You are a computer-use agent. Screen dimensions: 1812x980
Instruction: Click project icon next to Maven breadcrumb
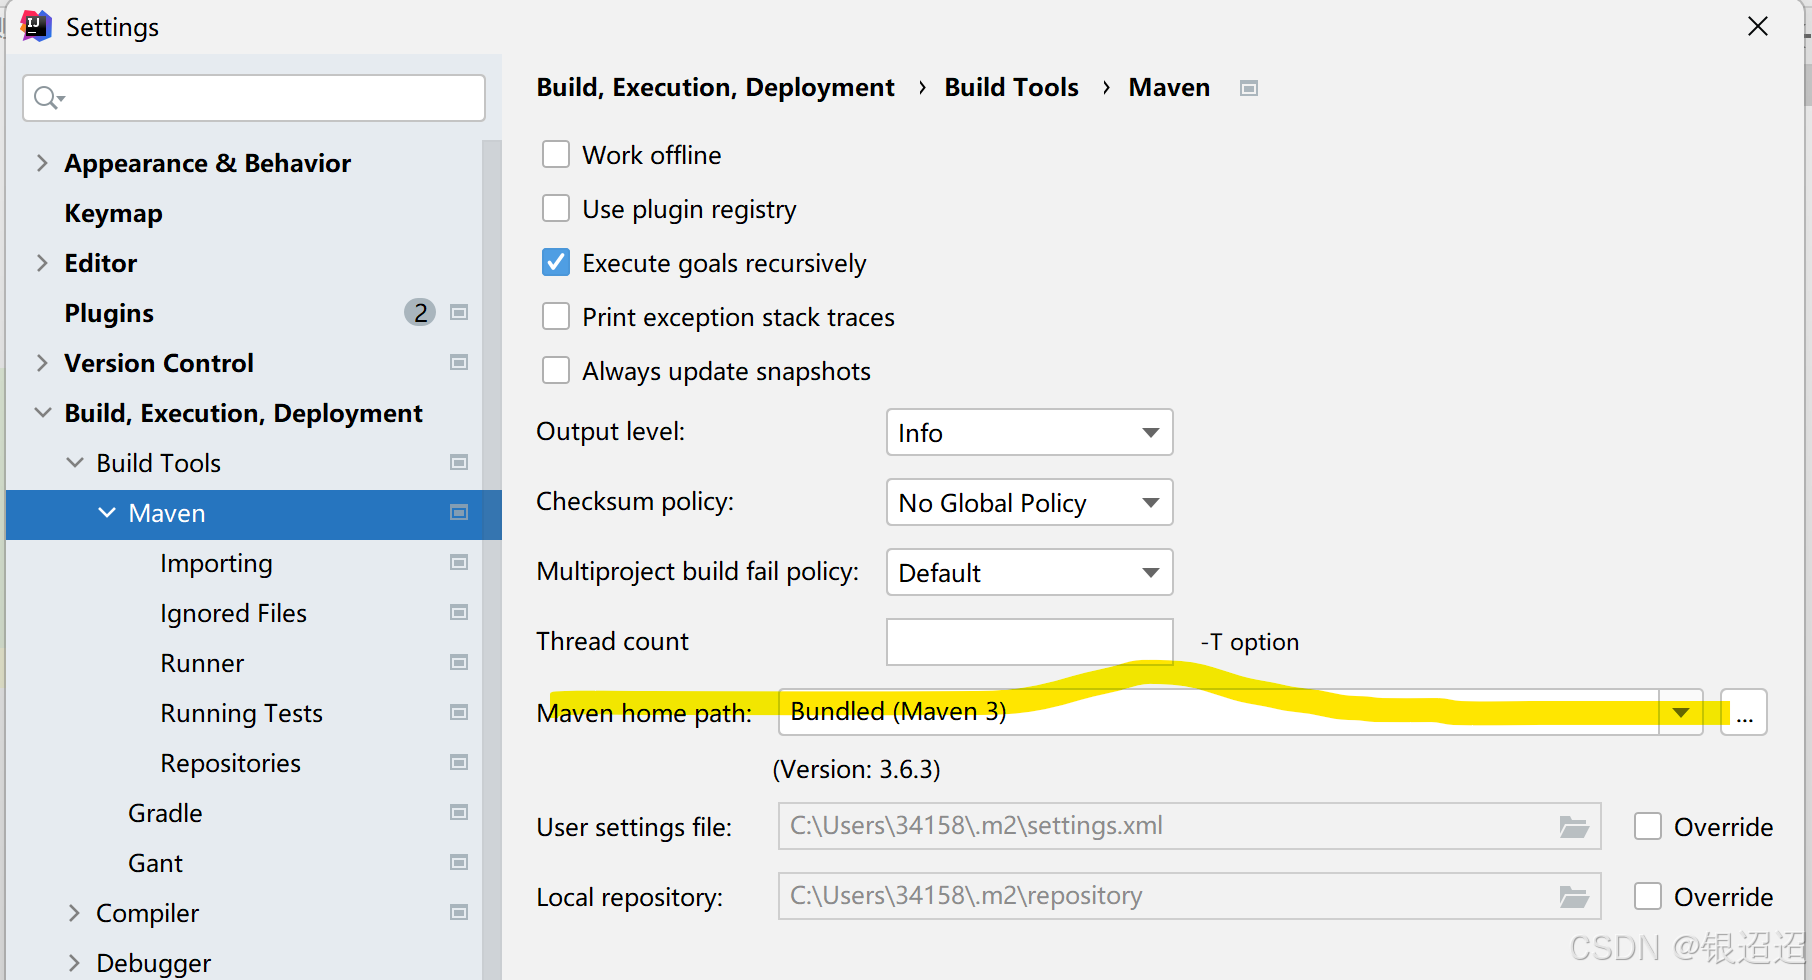coord(1248,88)
